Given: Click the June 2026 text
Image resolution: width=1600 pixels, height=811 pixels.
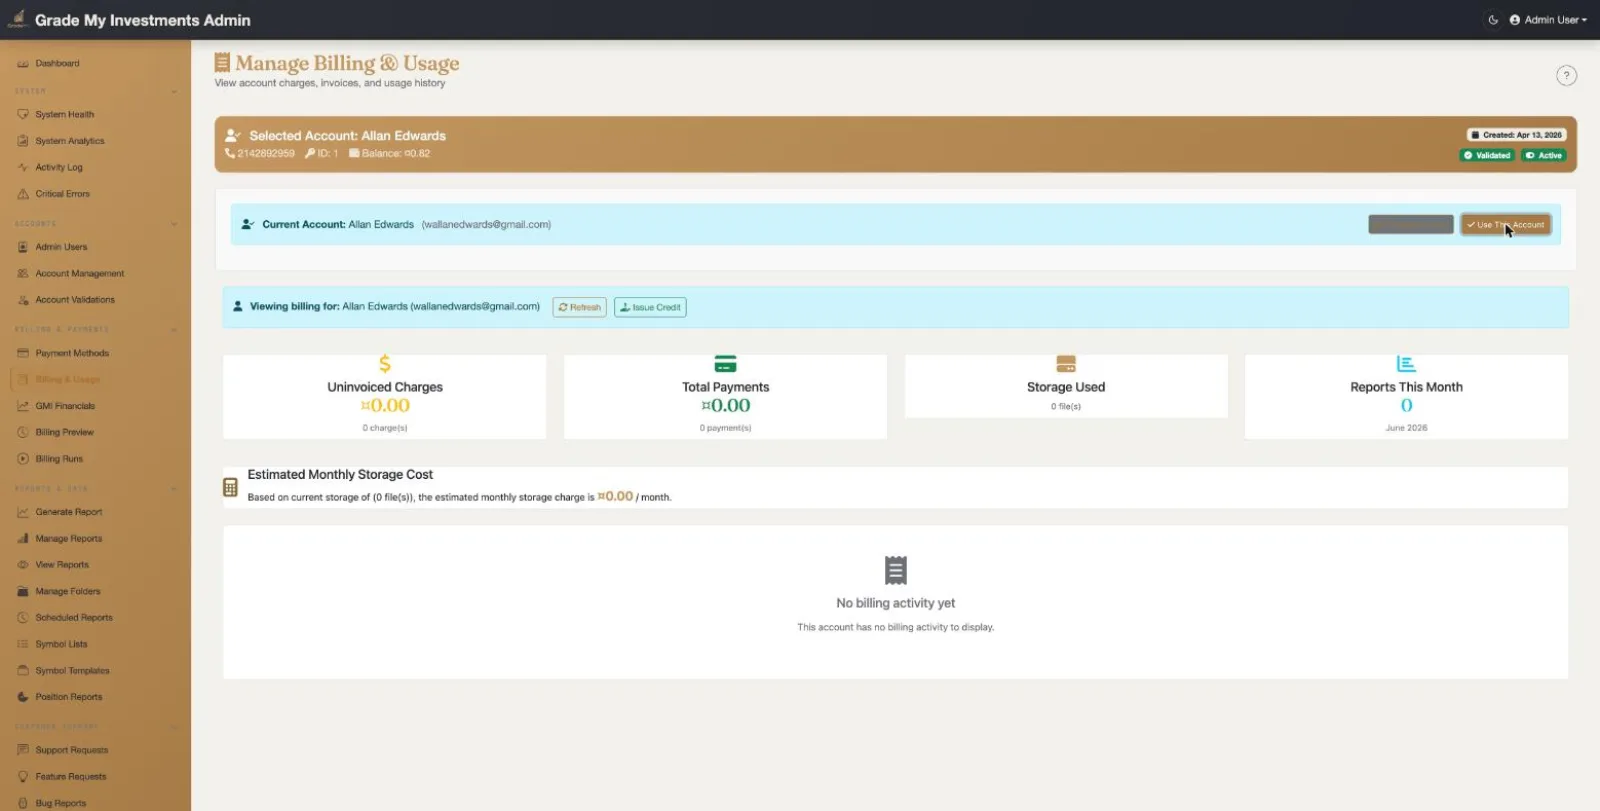Looking at the screenshot, I should (x=1406, y=428).
